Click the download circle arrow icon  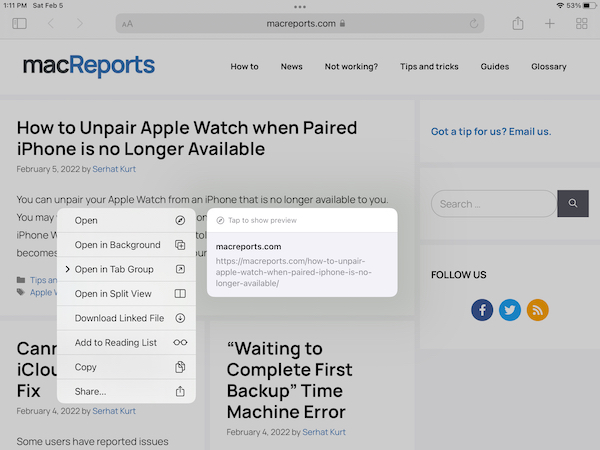[x=180, y=318]
